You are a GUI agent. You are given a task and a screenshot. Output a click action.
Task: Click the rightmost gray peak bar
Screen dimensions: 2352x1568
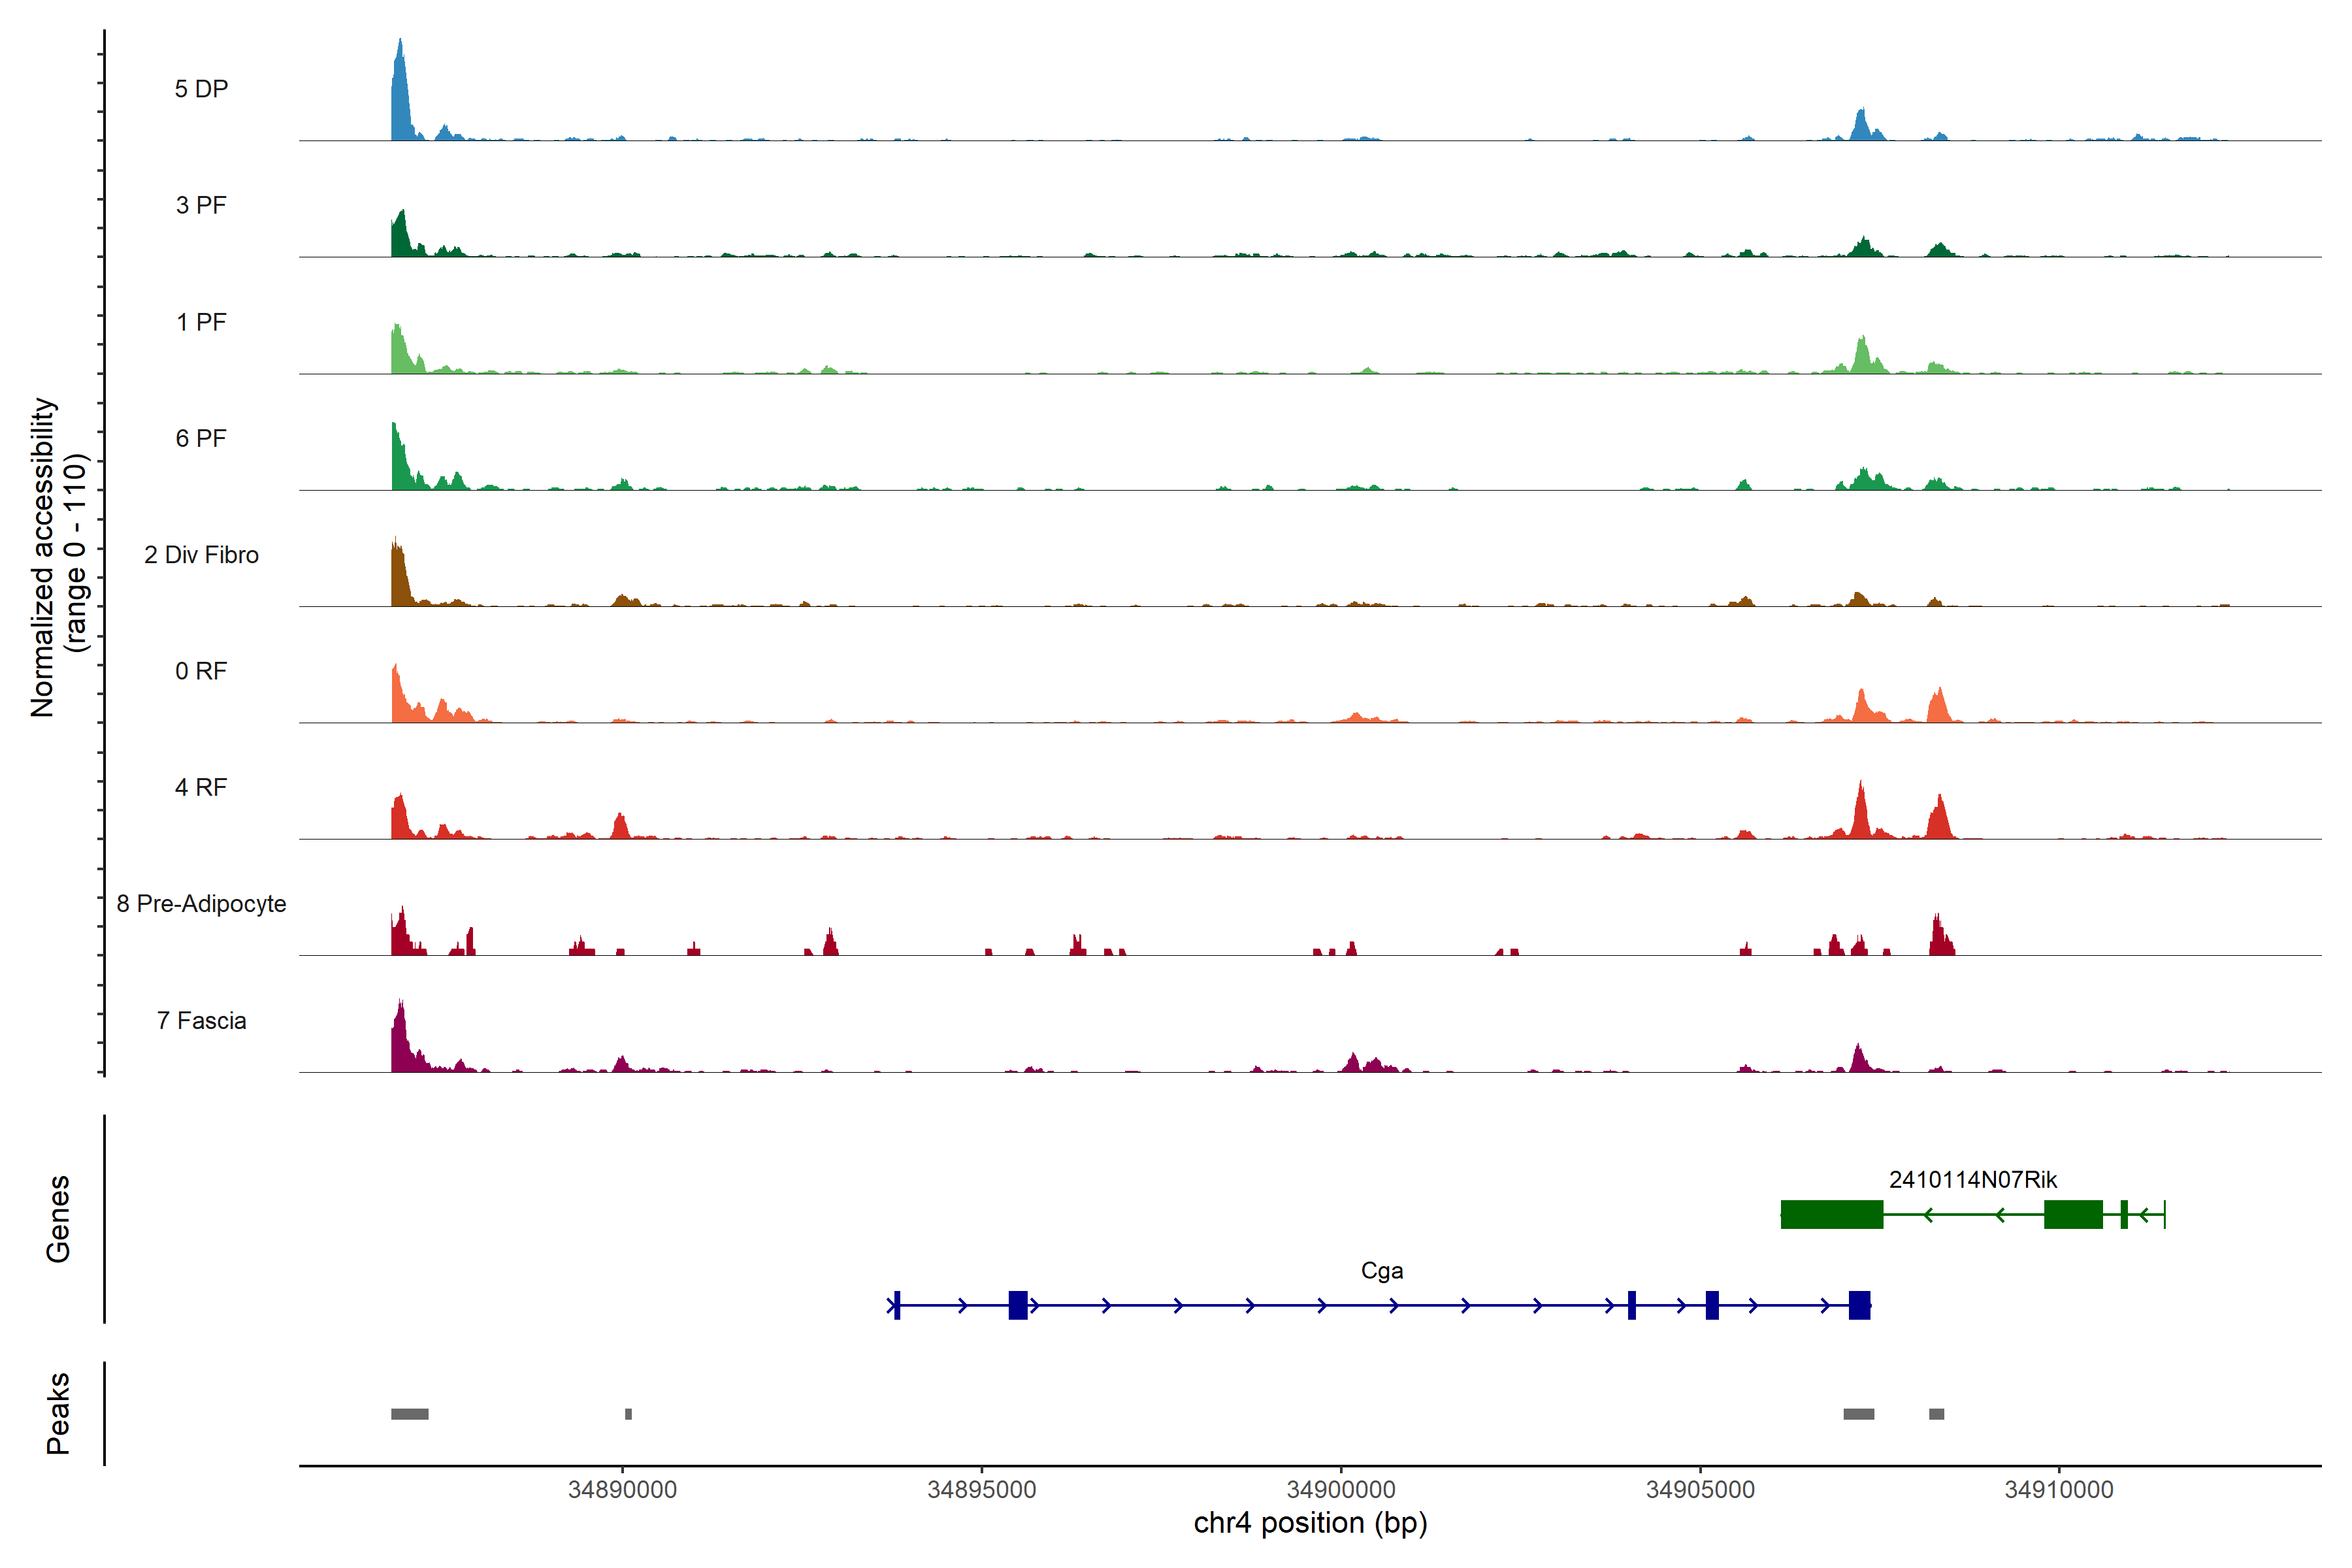point(1937,1414)
